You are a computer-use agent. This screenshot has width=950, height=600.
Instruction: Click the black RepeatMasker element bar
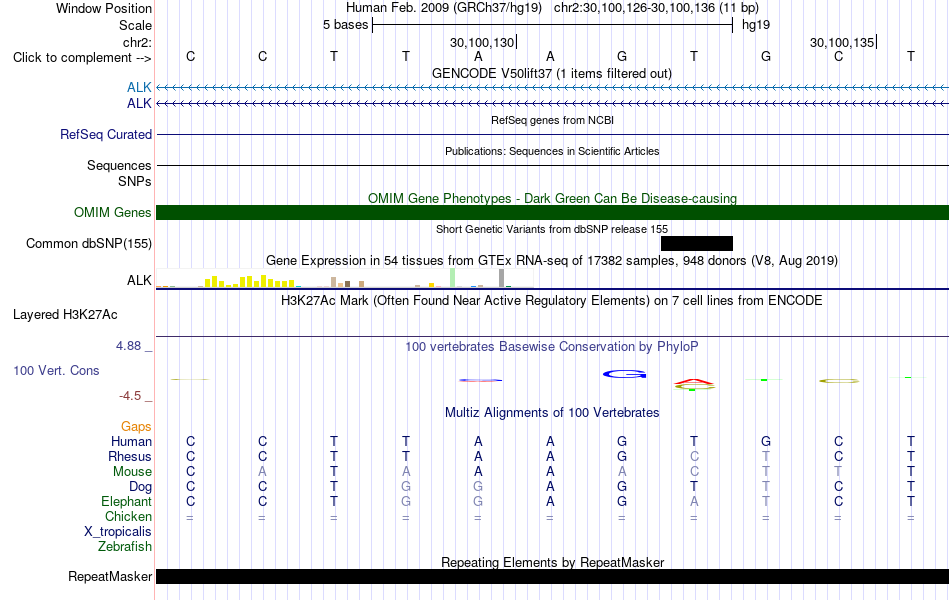[x=552, y=576]
